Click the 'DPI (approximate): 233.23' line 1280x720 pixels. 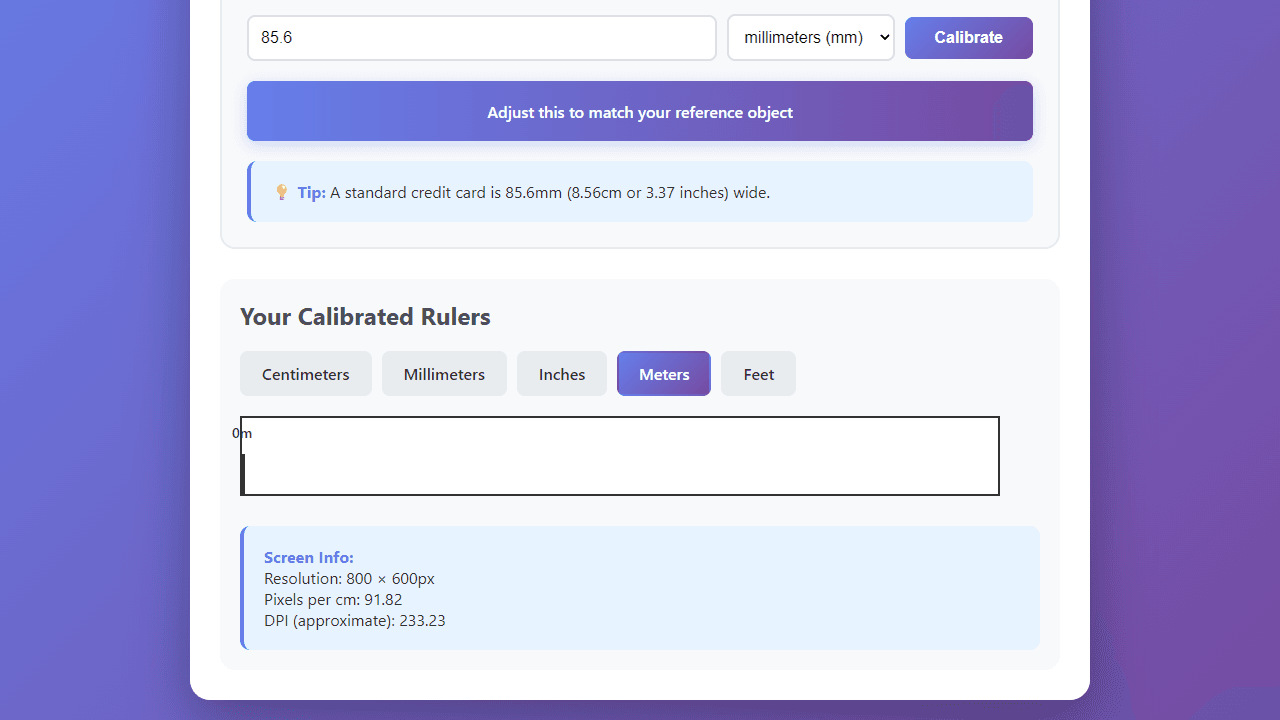coord(355,621)
